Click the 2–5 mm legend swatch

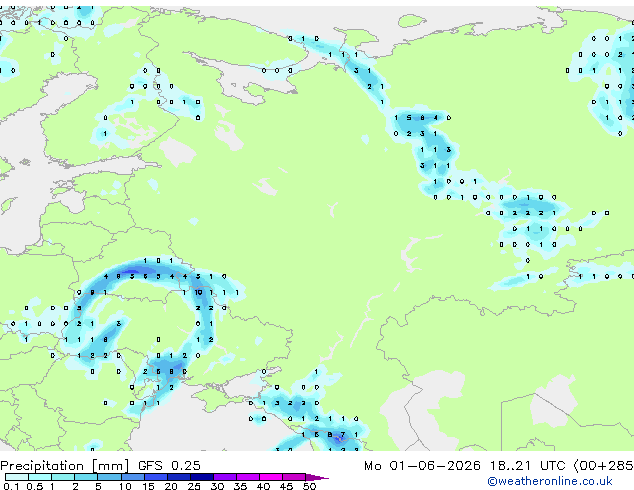click(86, 477)
